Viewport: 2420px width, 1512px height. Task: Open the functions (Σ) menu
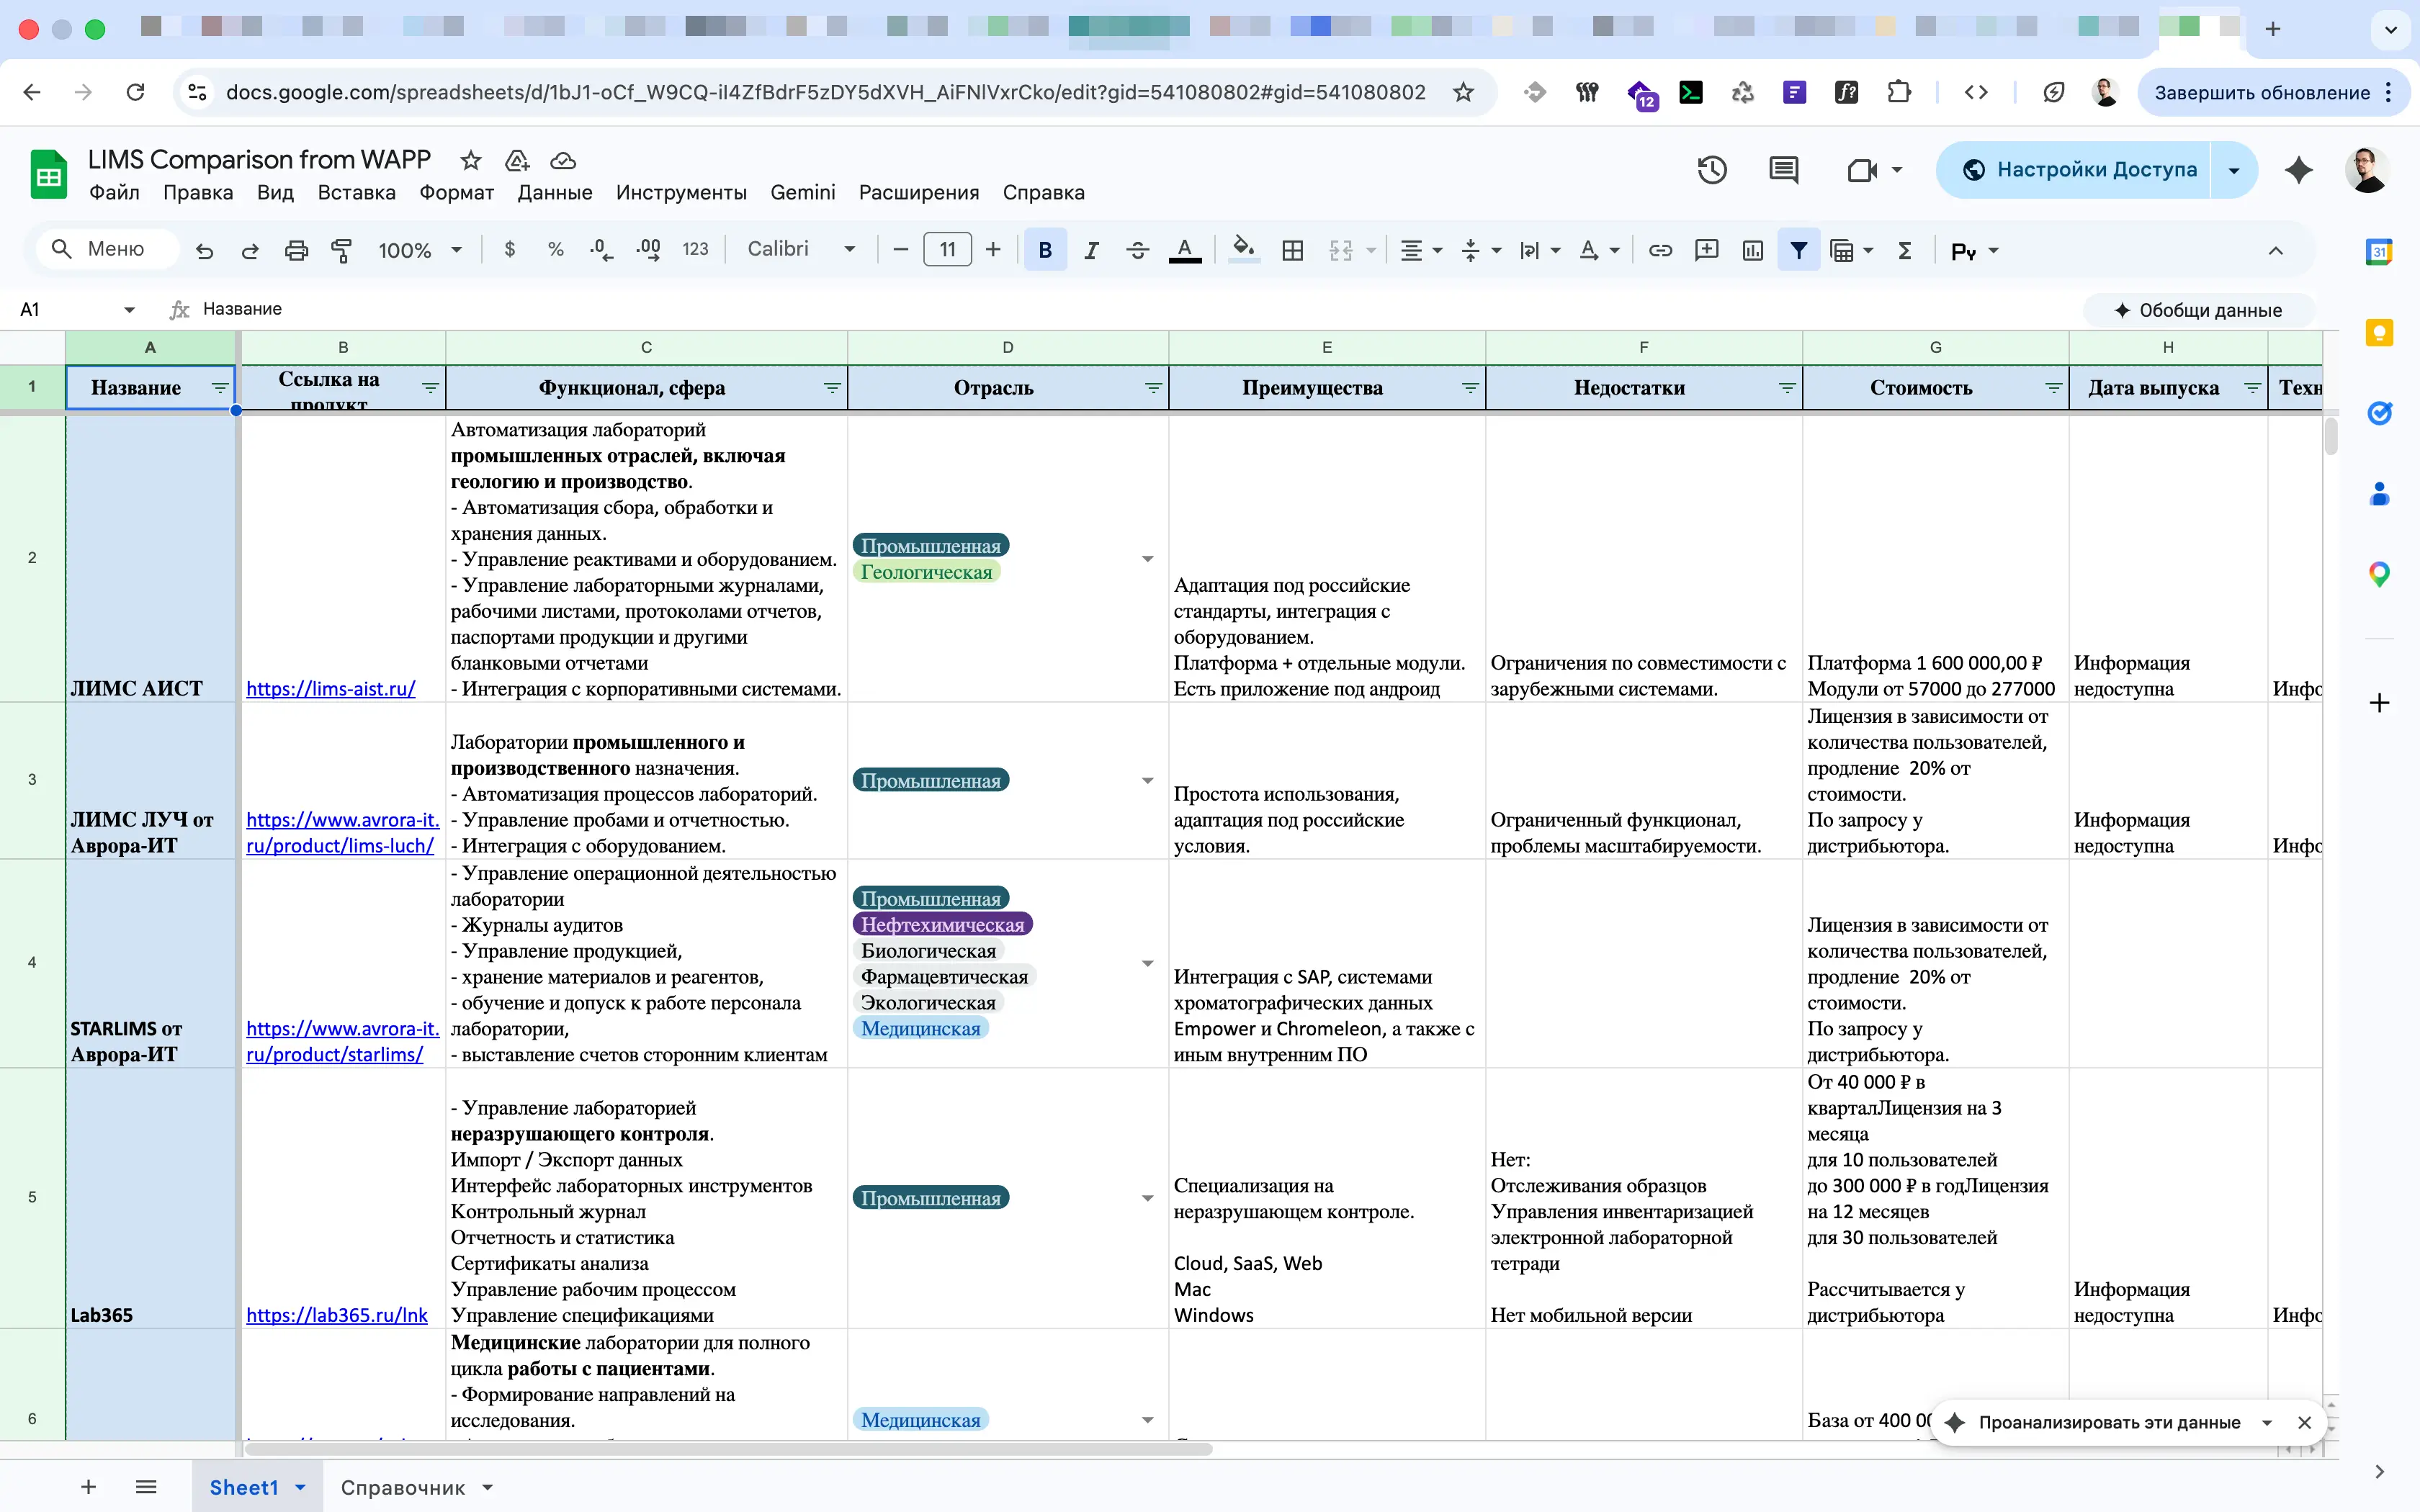click(1904, 250)
